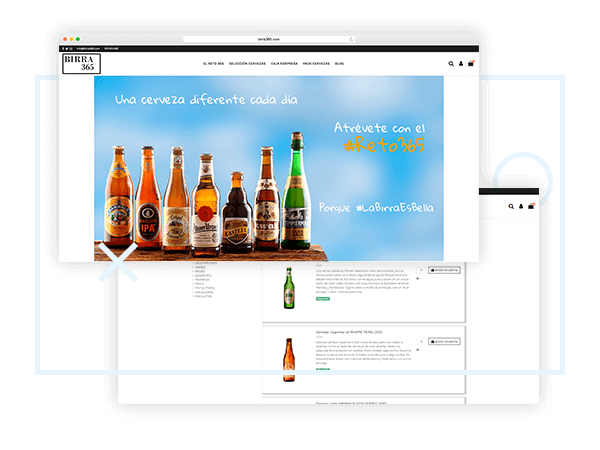This screenshot has width=600, height=450.
Task: Open the PACK CERVEZAS menu item
Action: click(316, 64)
